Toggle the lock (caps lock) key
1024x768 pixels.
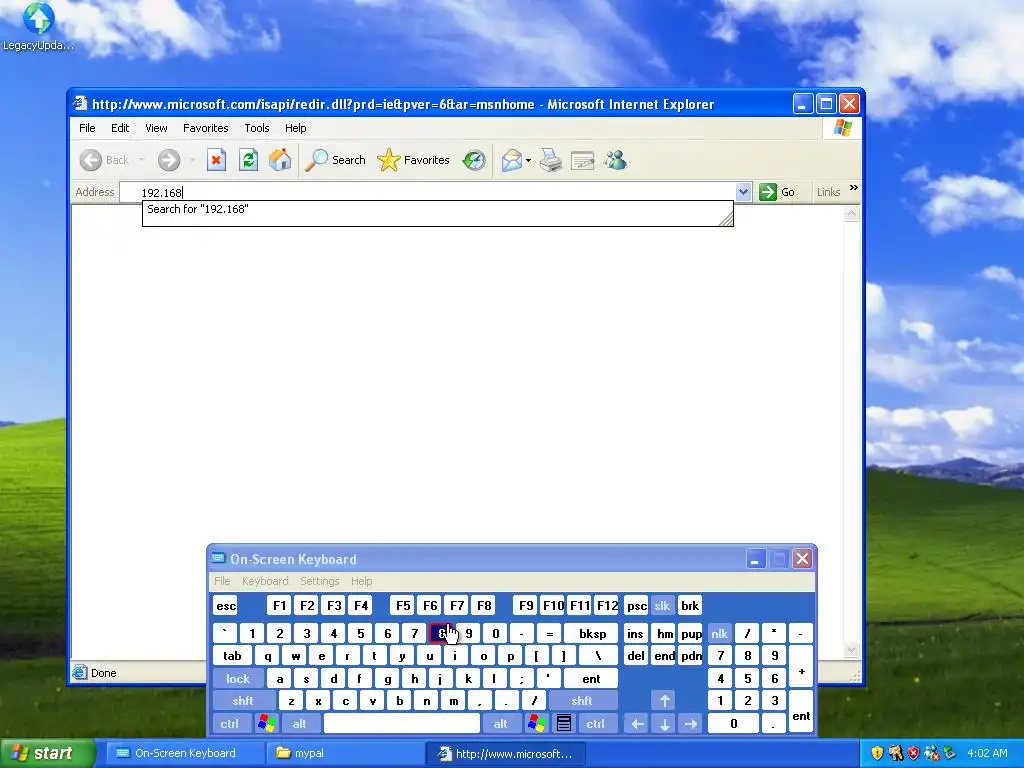pos(238,679)
